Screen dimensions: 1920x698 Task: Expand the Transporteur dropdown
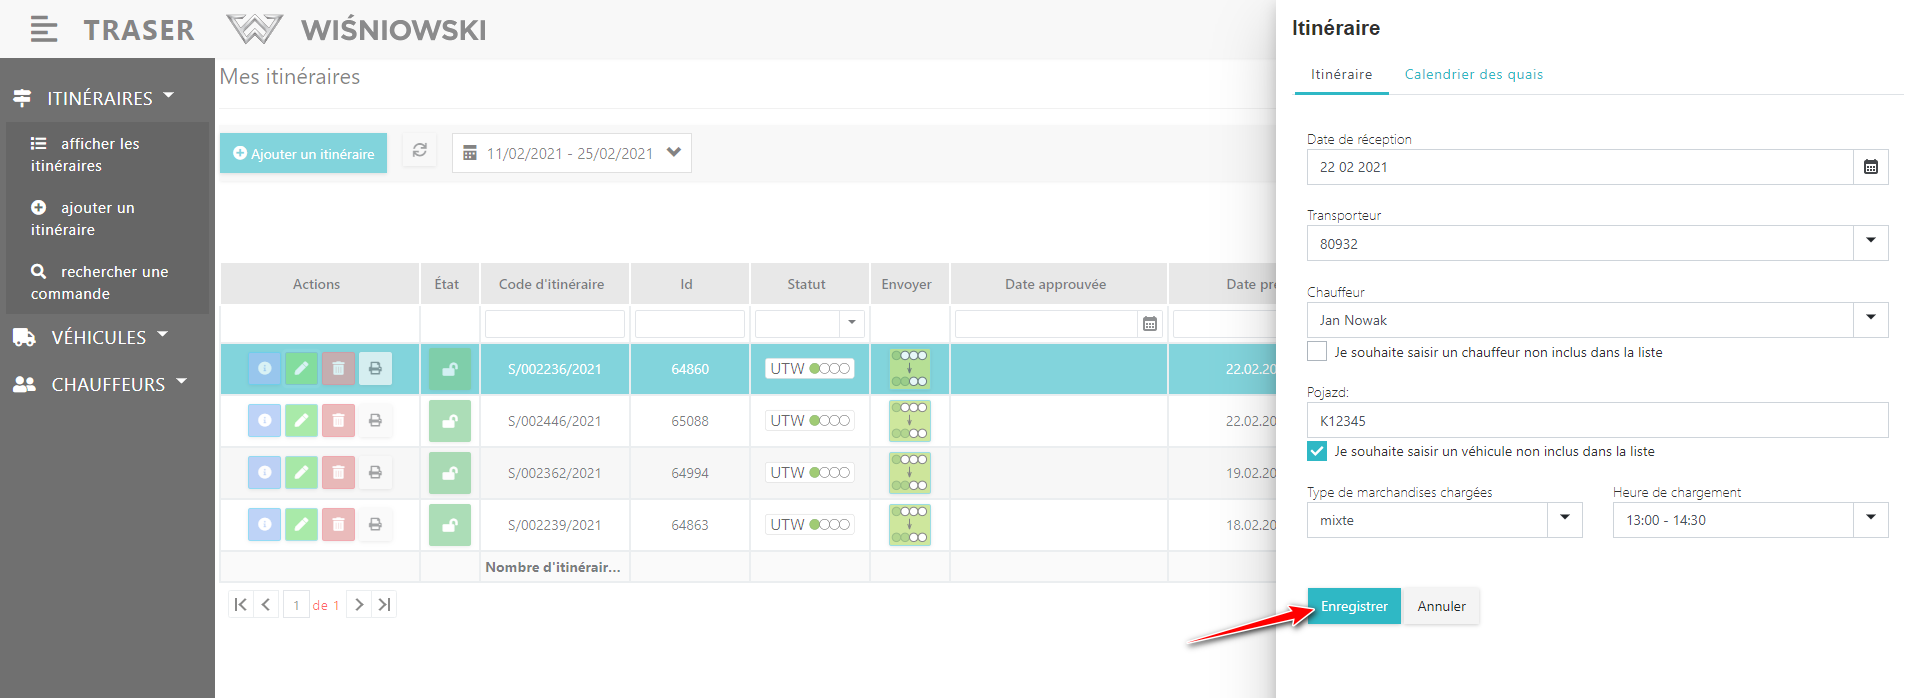pos(1870,243)
